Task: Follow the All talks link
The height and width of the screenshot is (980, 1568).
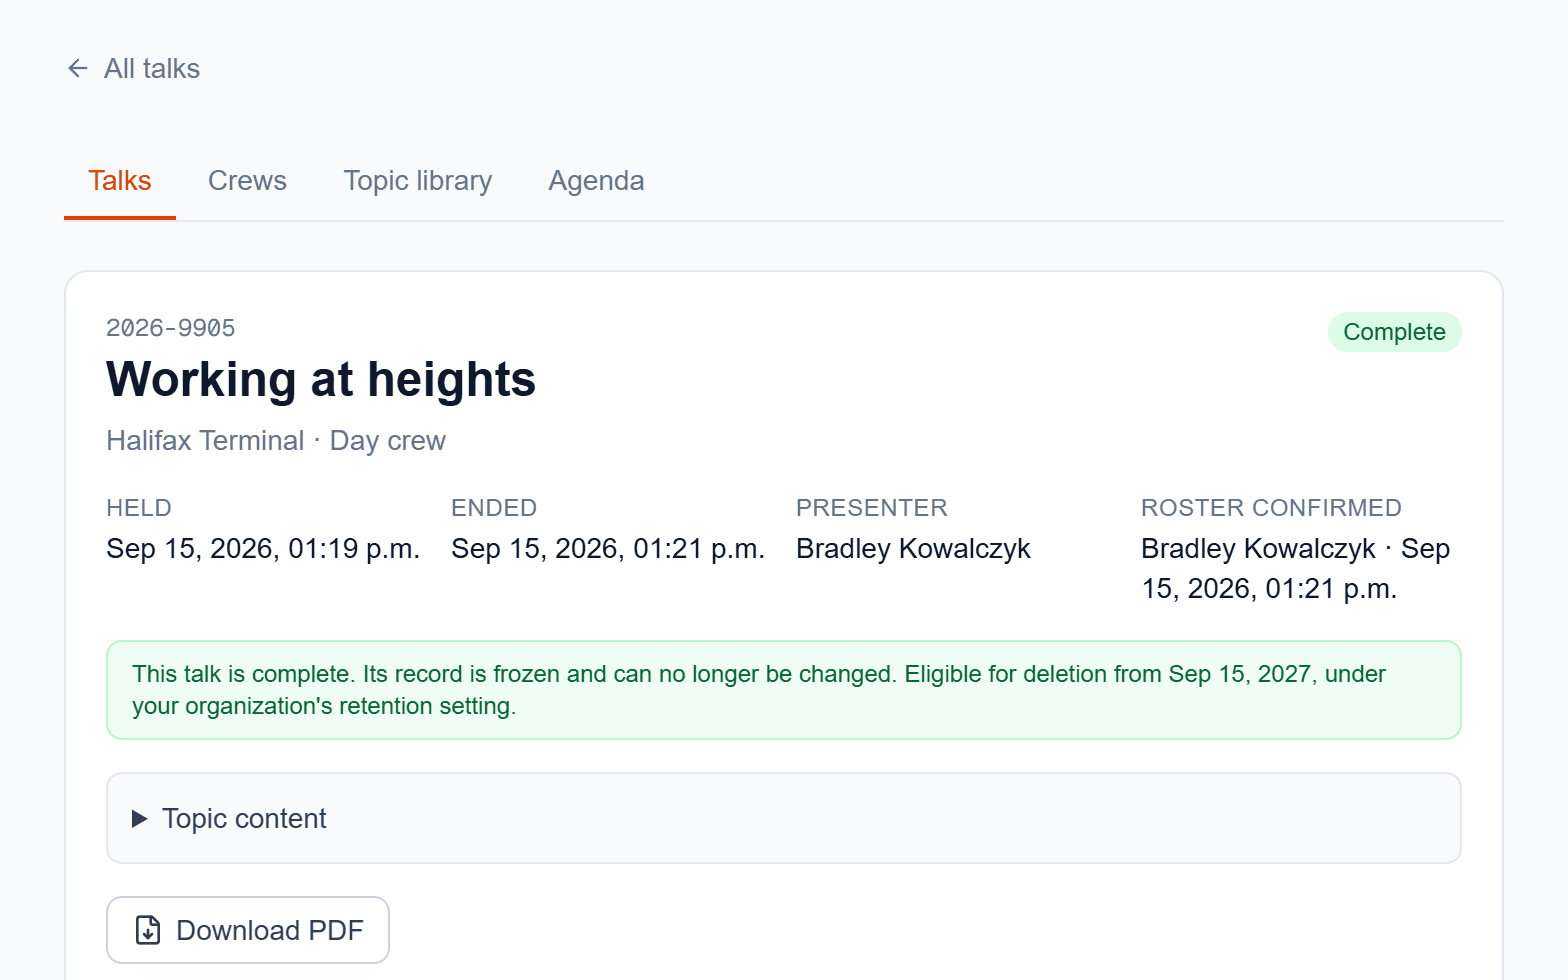Action: click(133, 68)
